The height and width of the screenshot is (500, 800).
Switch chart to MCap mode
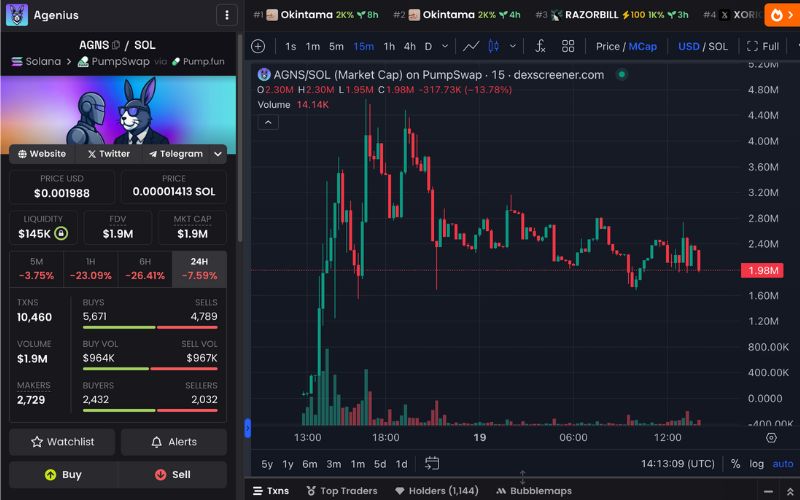coord(642,46)
